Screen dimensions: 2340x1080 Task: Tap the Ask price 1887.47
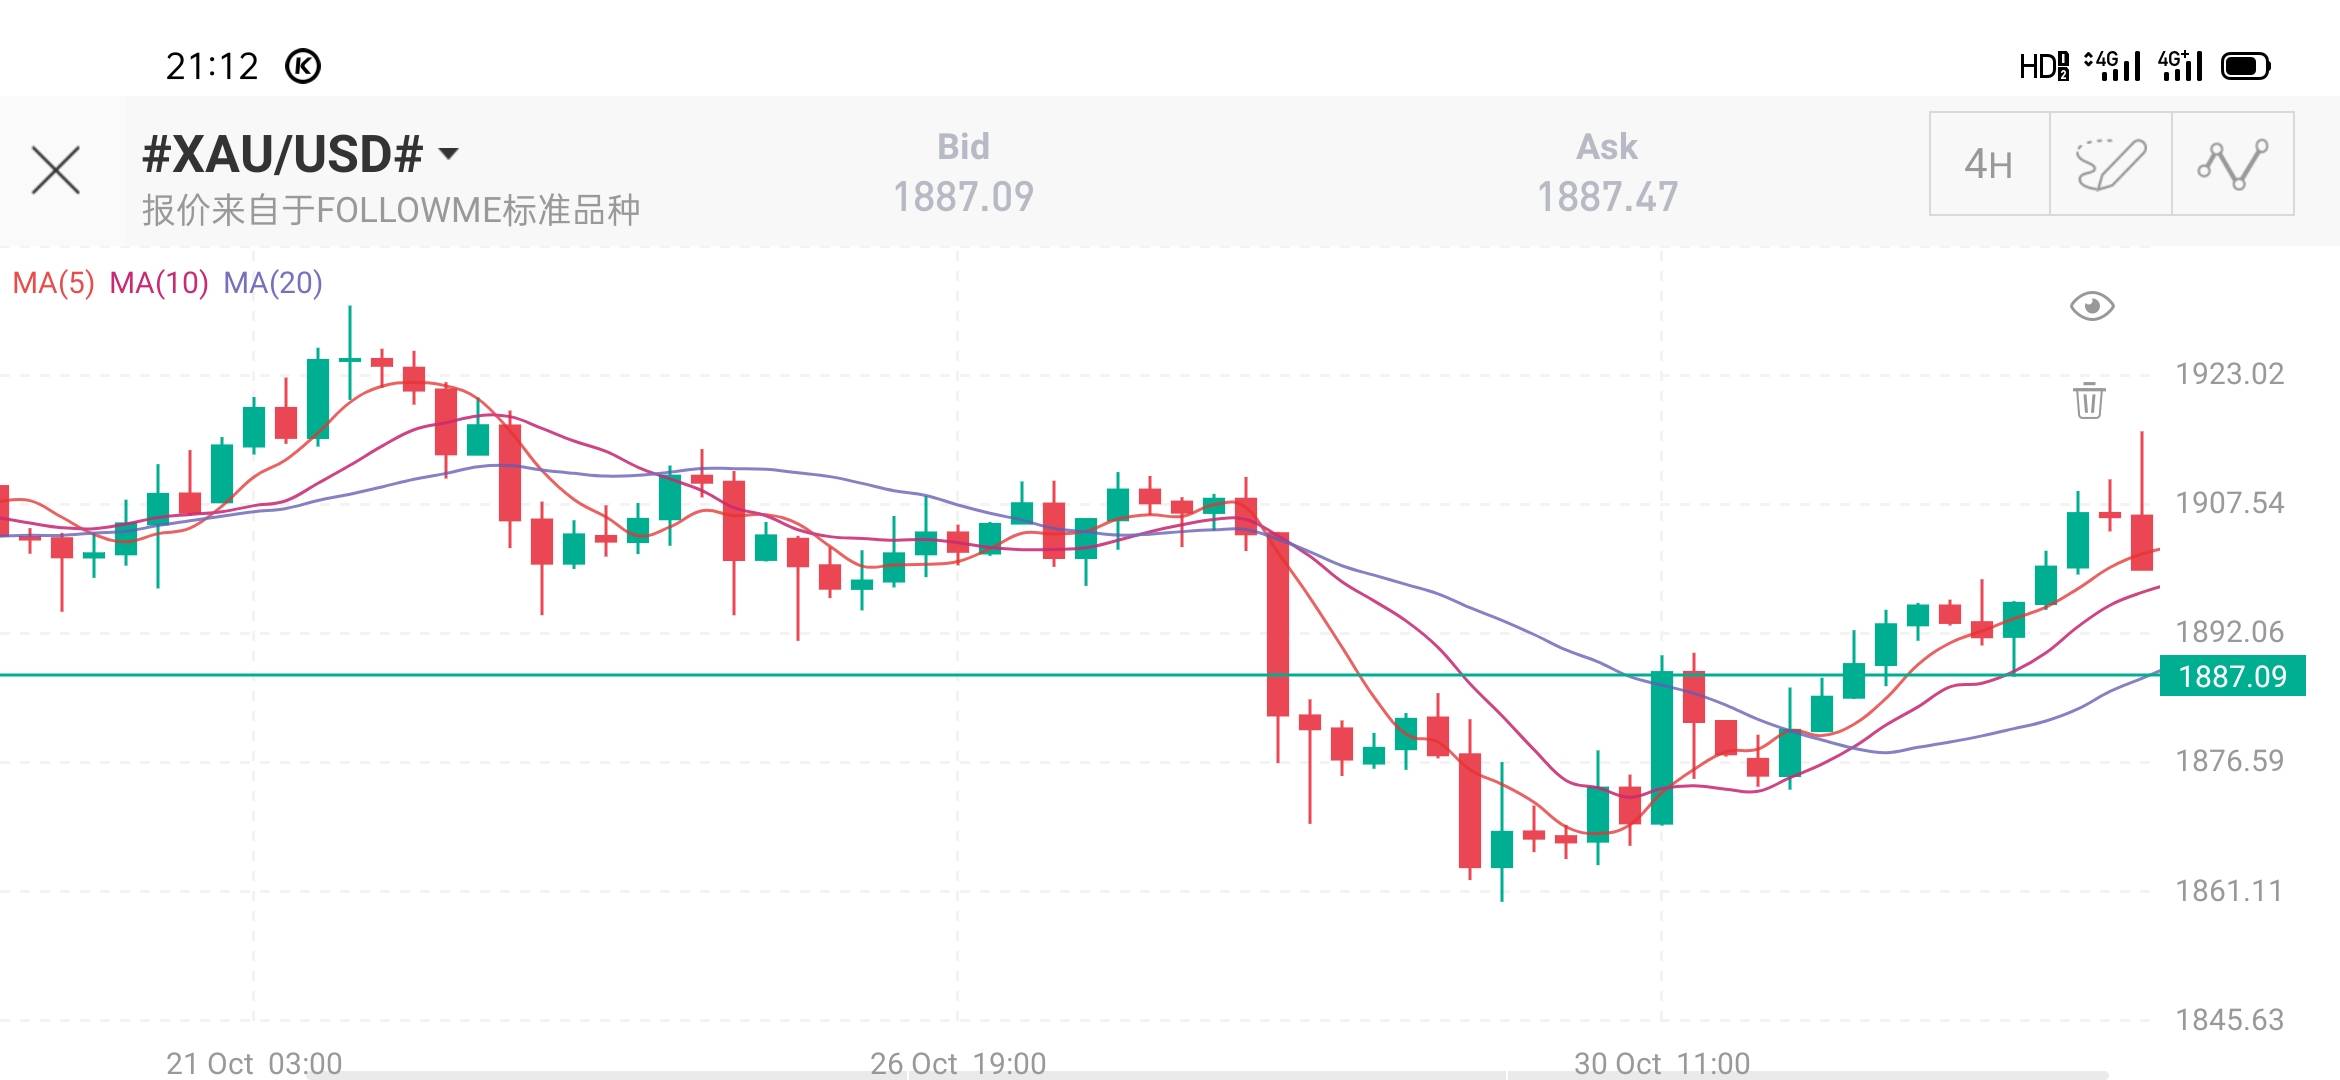tap(1607, 197)
